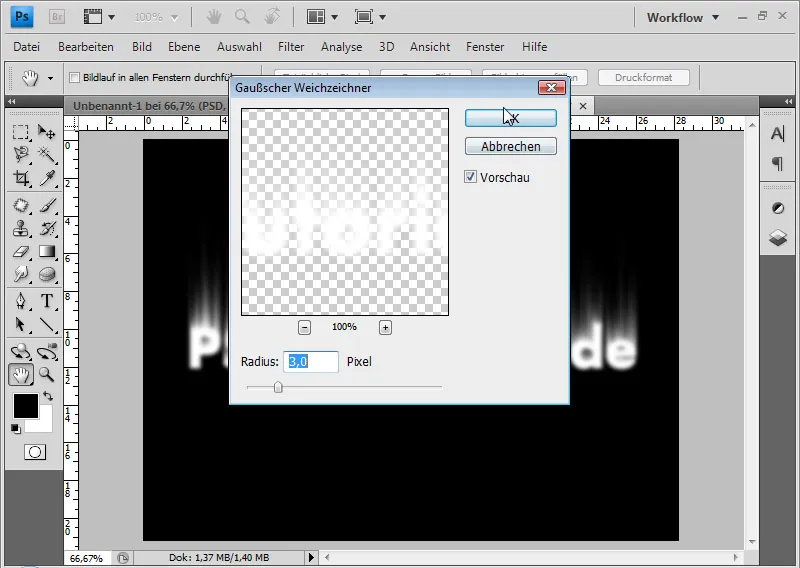Screen dimensions: 800x568
Task: Open the Ebene menu
Action: [184, 47]
